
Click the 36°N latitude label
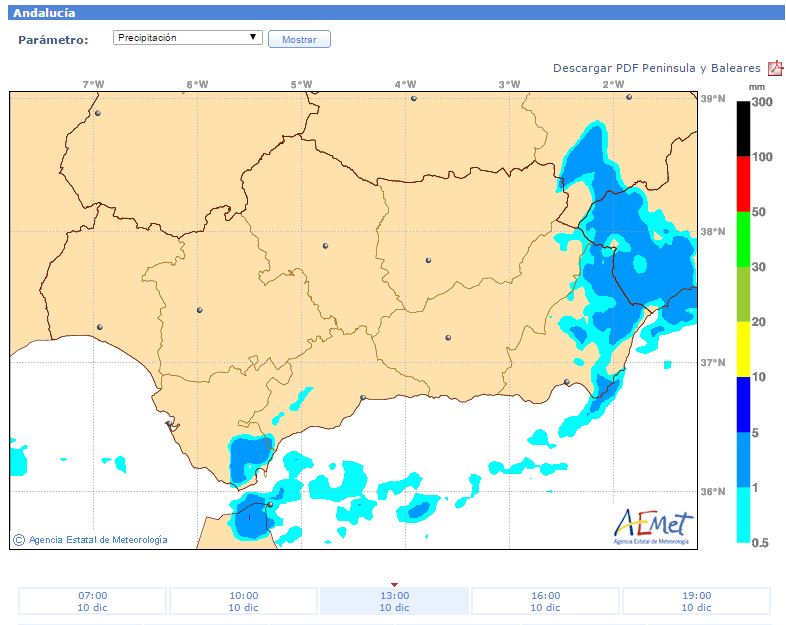(713, 491)
